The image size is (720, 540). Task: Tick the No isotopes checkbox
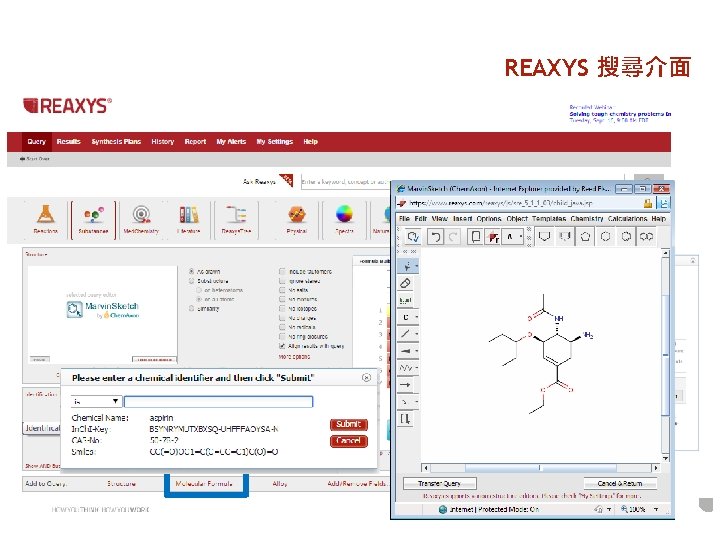282,309
